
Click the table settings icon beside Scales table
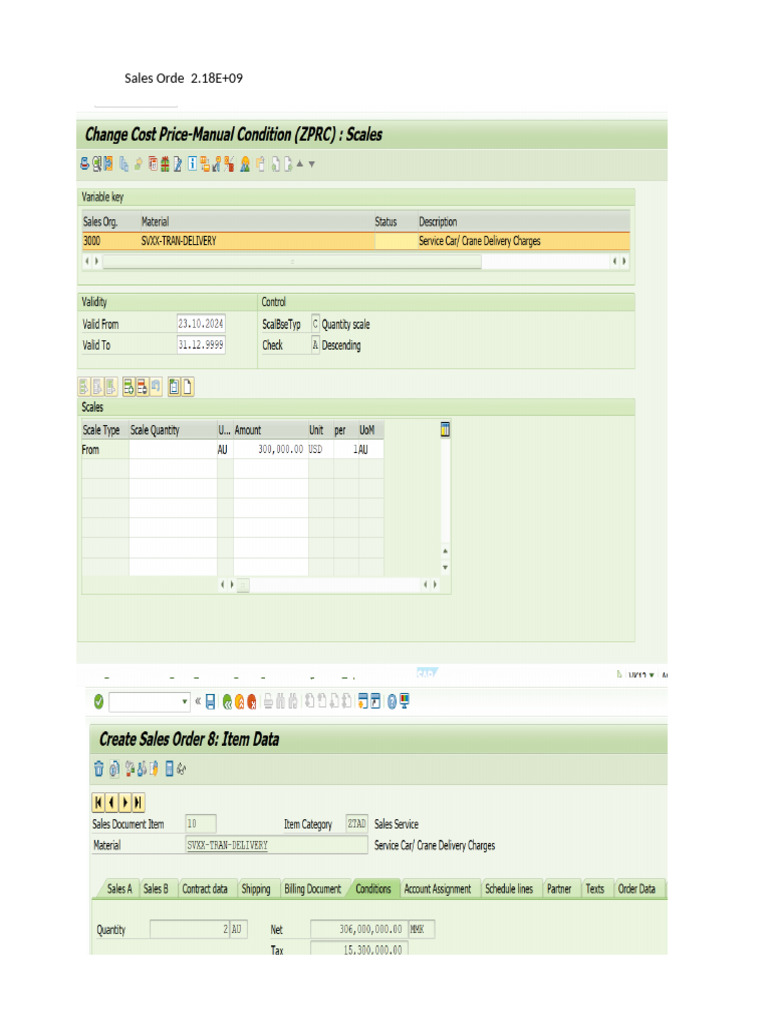445,430
